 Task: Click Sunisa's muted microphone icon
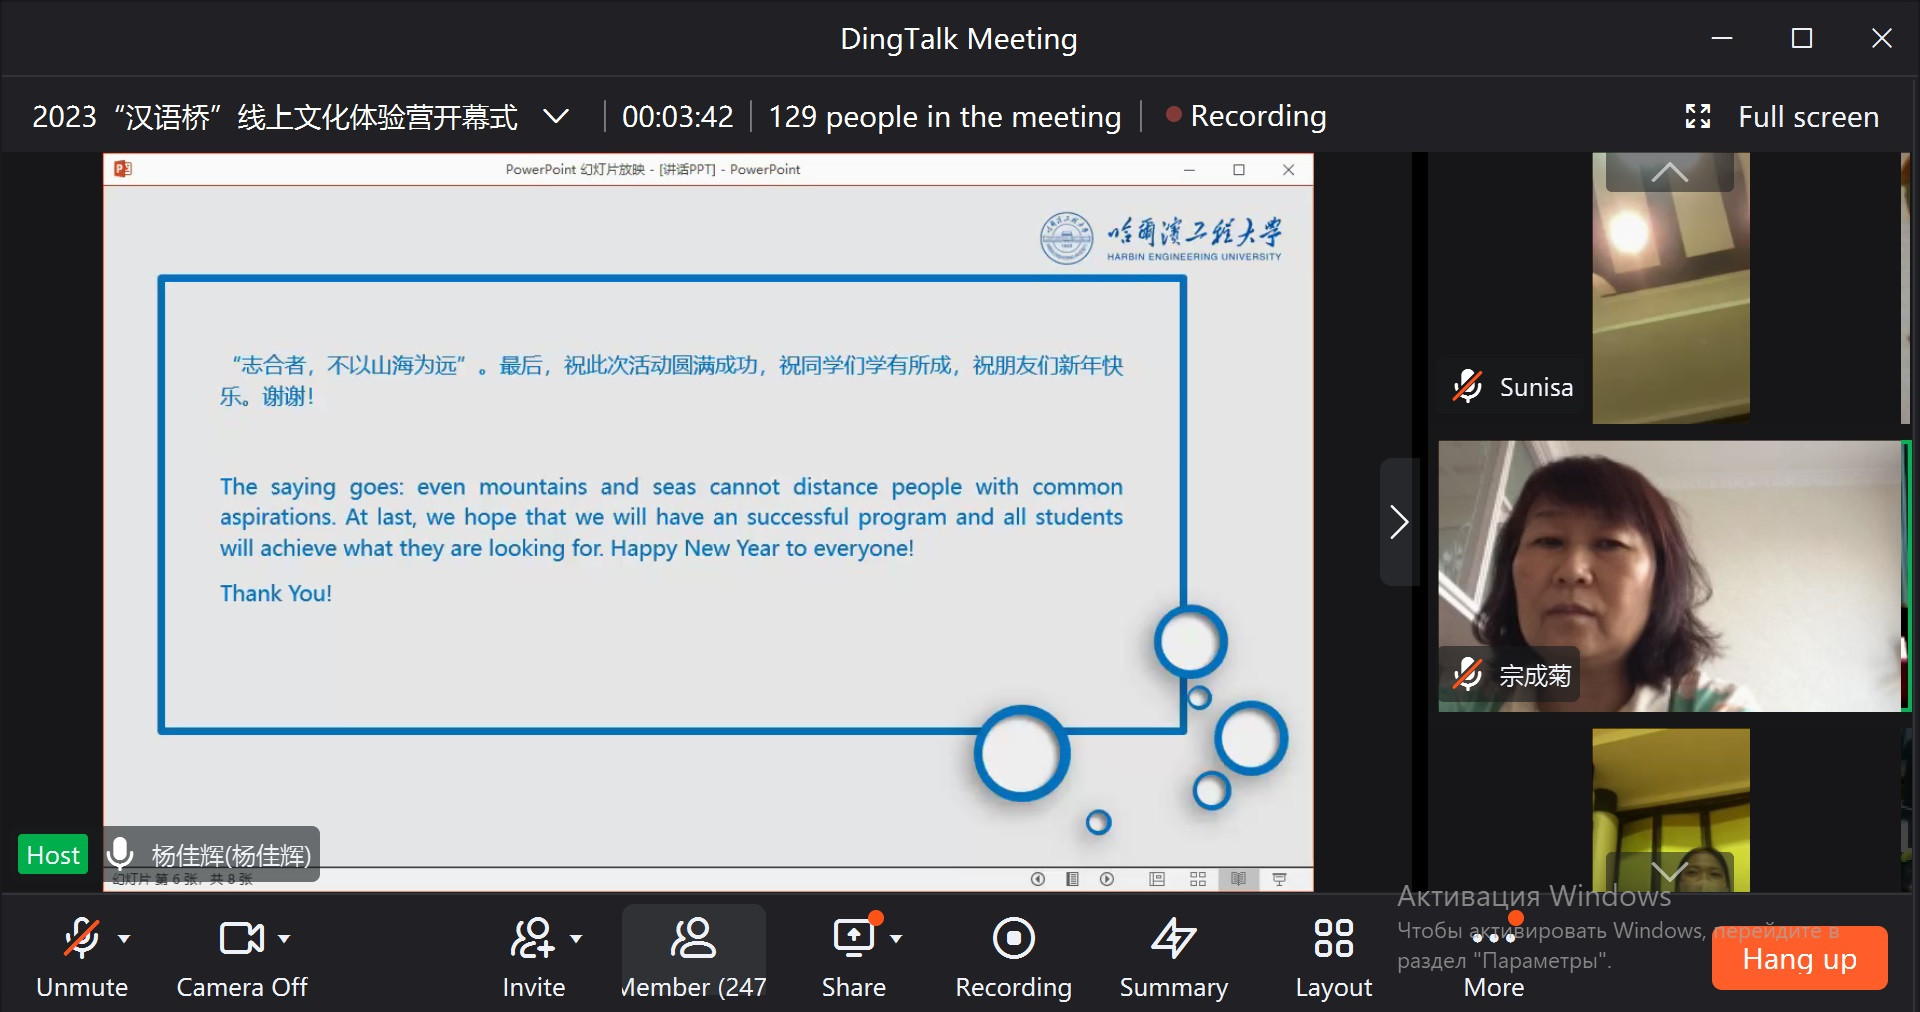pos(1467,387)
